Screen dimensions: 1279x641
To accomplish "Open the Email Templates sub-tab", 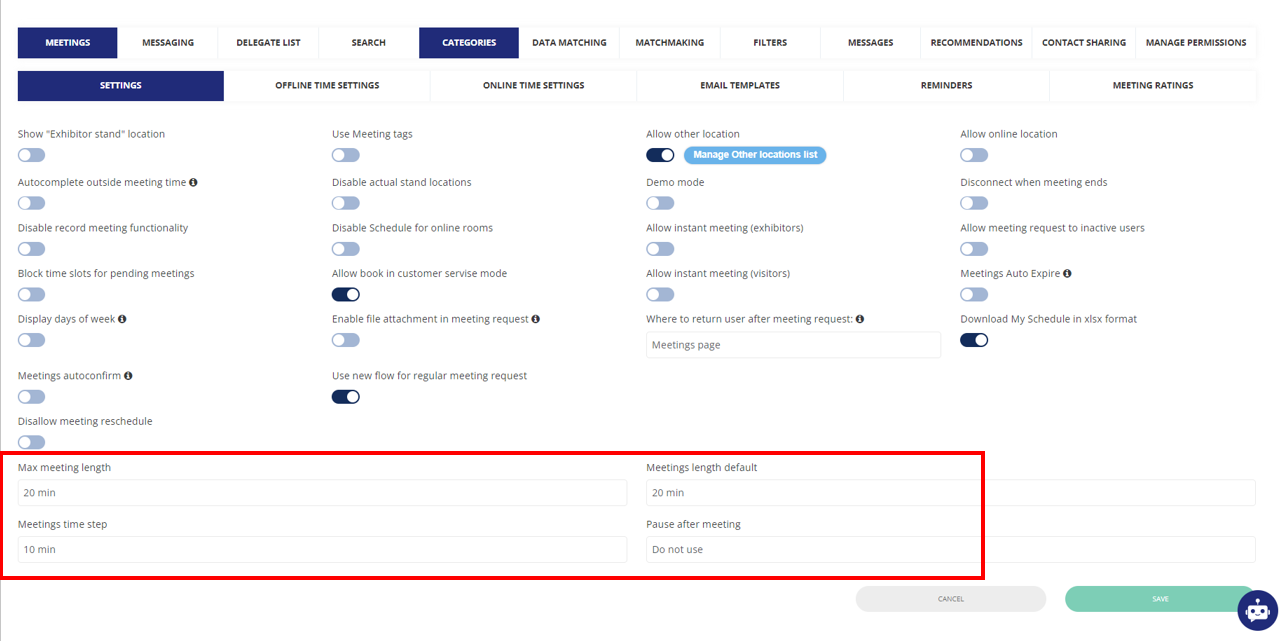I will click(x=739, y=86).
